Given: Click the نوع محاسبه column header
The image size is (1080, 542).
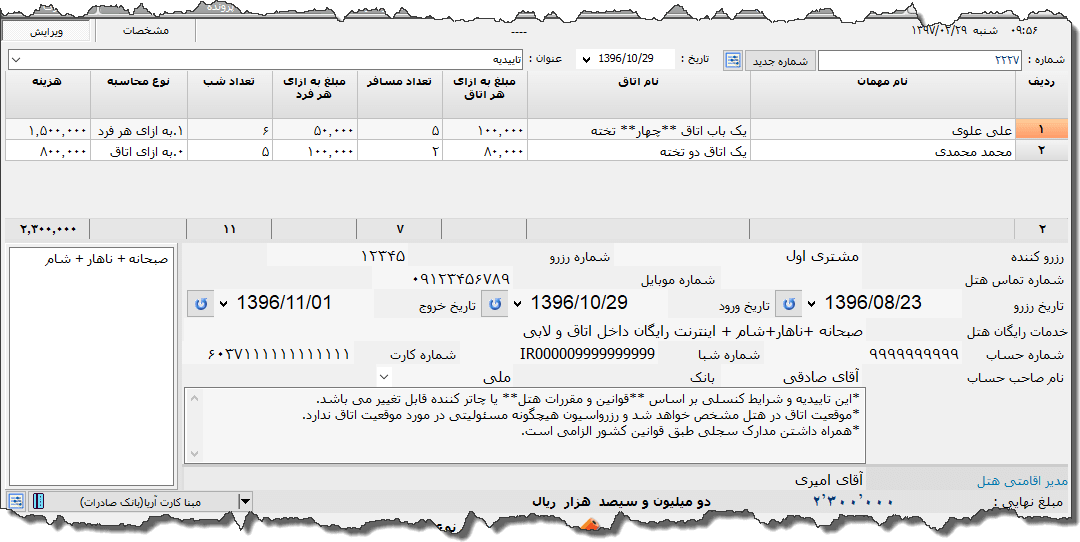Looking at the screenshot, I should 138,94.
